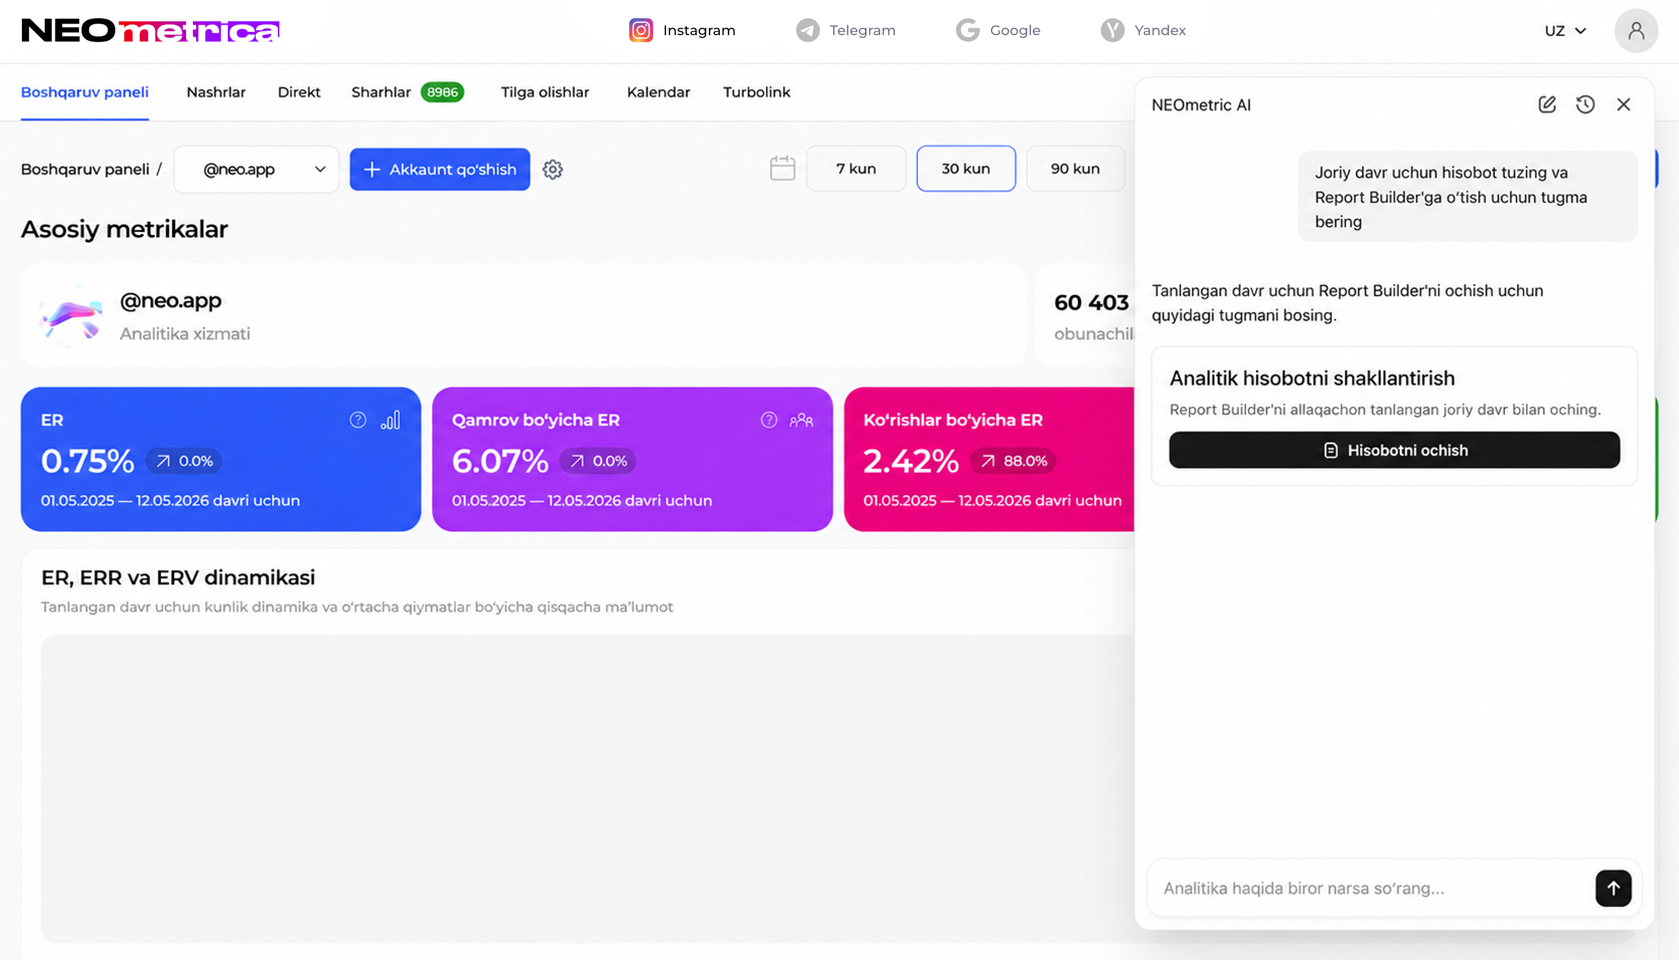
Task: Click the NEOmetrica logo
Action: pos(150,30)
